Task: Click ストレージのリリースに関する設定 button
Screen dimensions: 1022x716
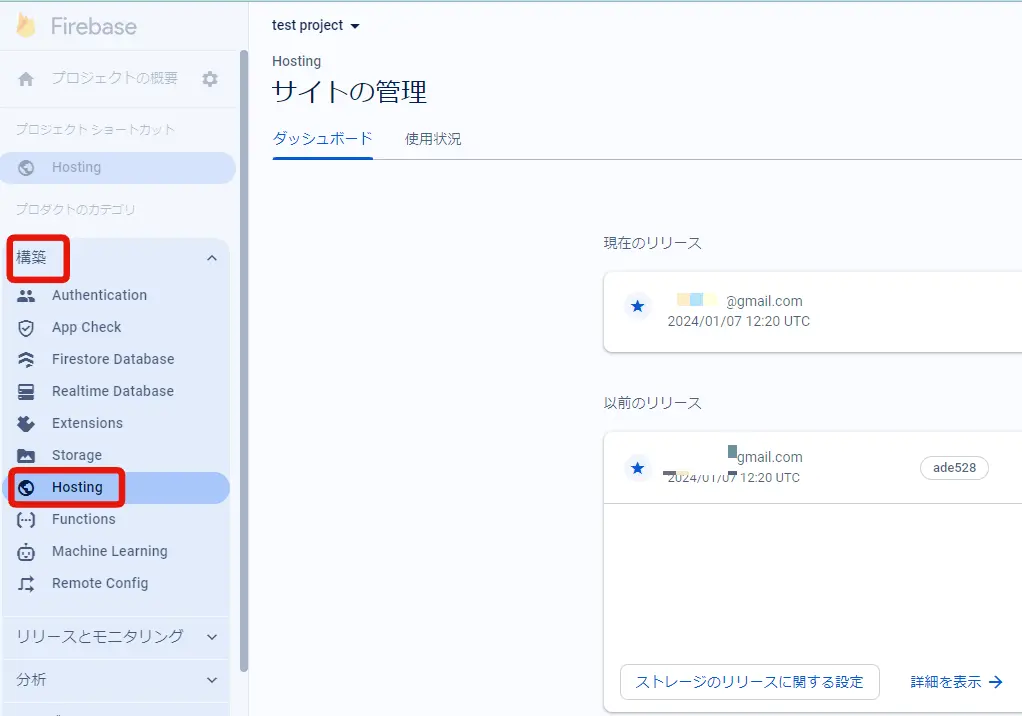Action: coord(749,682)
